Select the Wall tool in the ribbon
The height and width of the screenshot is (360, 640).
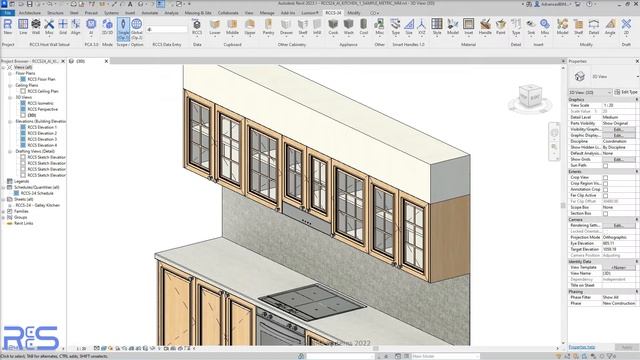[36, 27]
